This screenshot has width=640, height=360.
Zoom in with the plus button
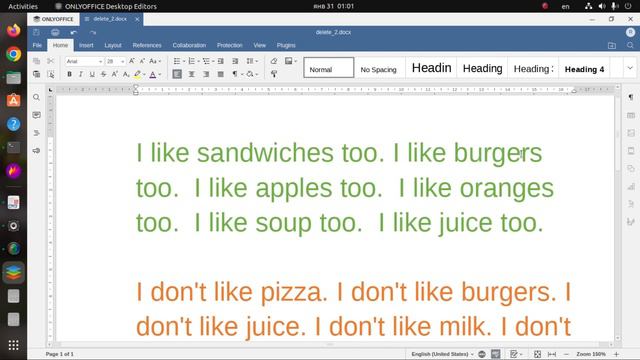[616, 354]
